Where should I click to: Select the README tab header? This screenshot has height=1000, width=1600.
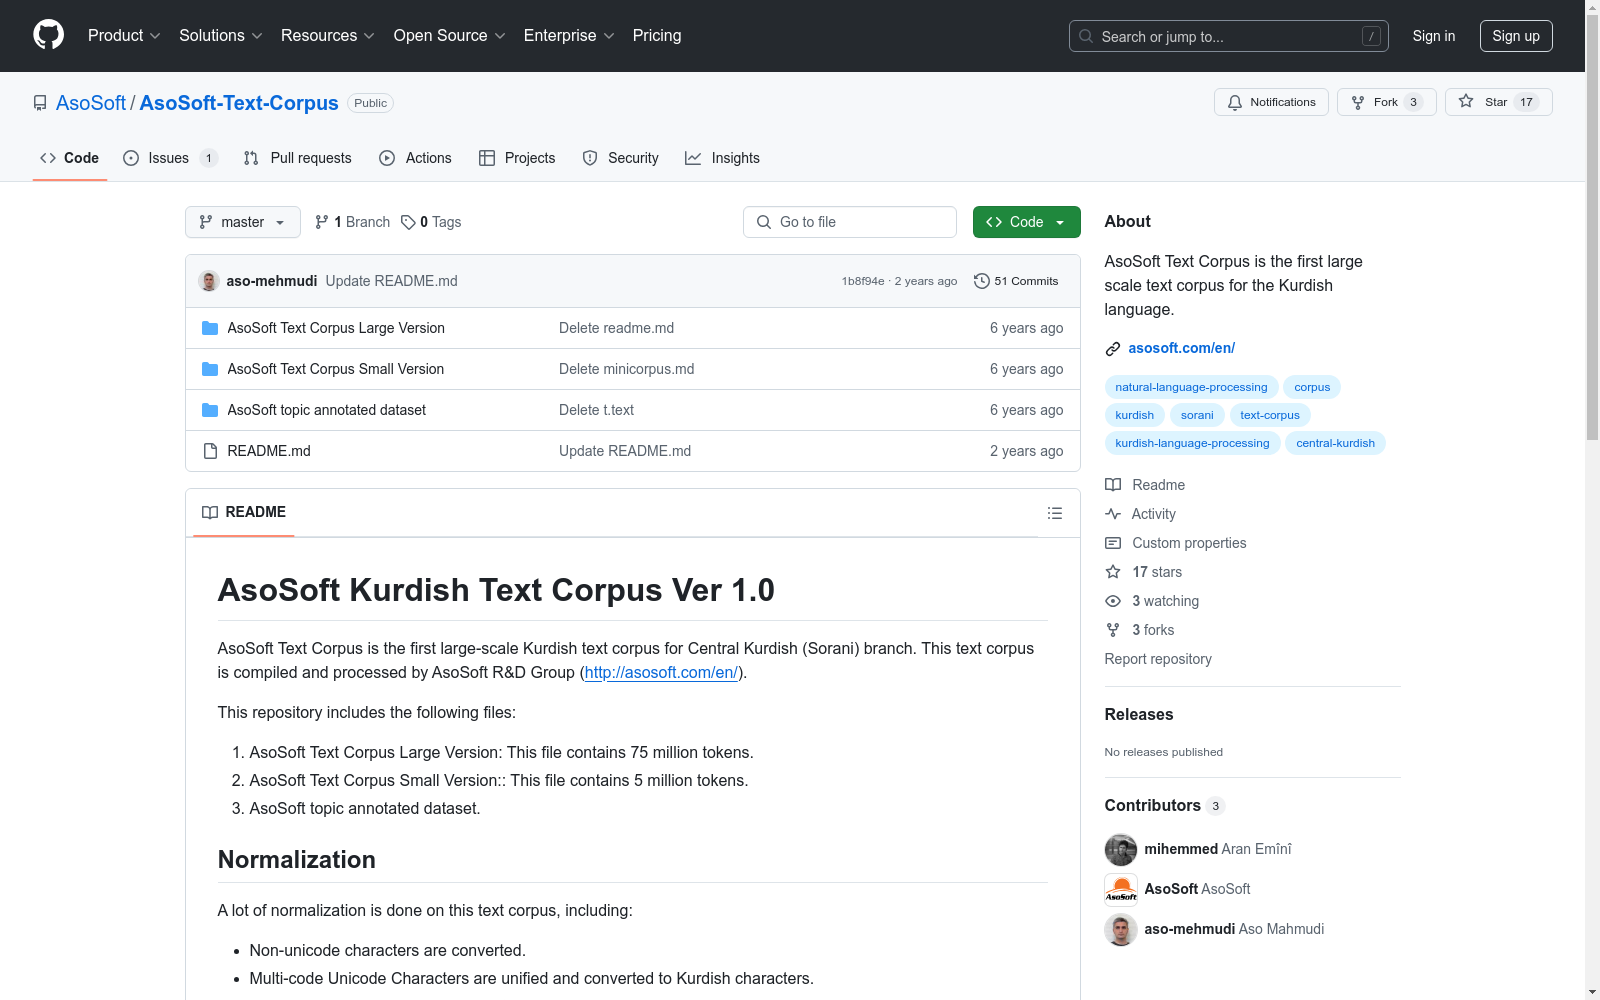[x=244, y=512]
